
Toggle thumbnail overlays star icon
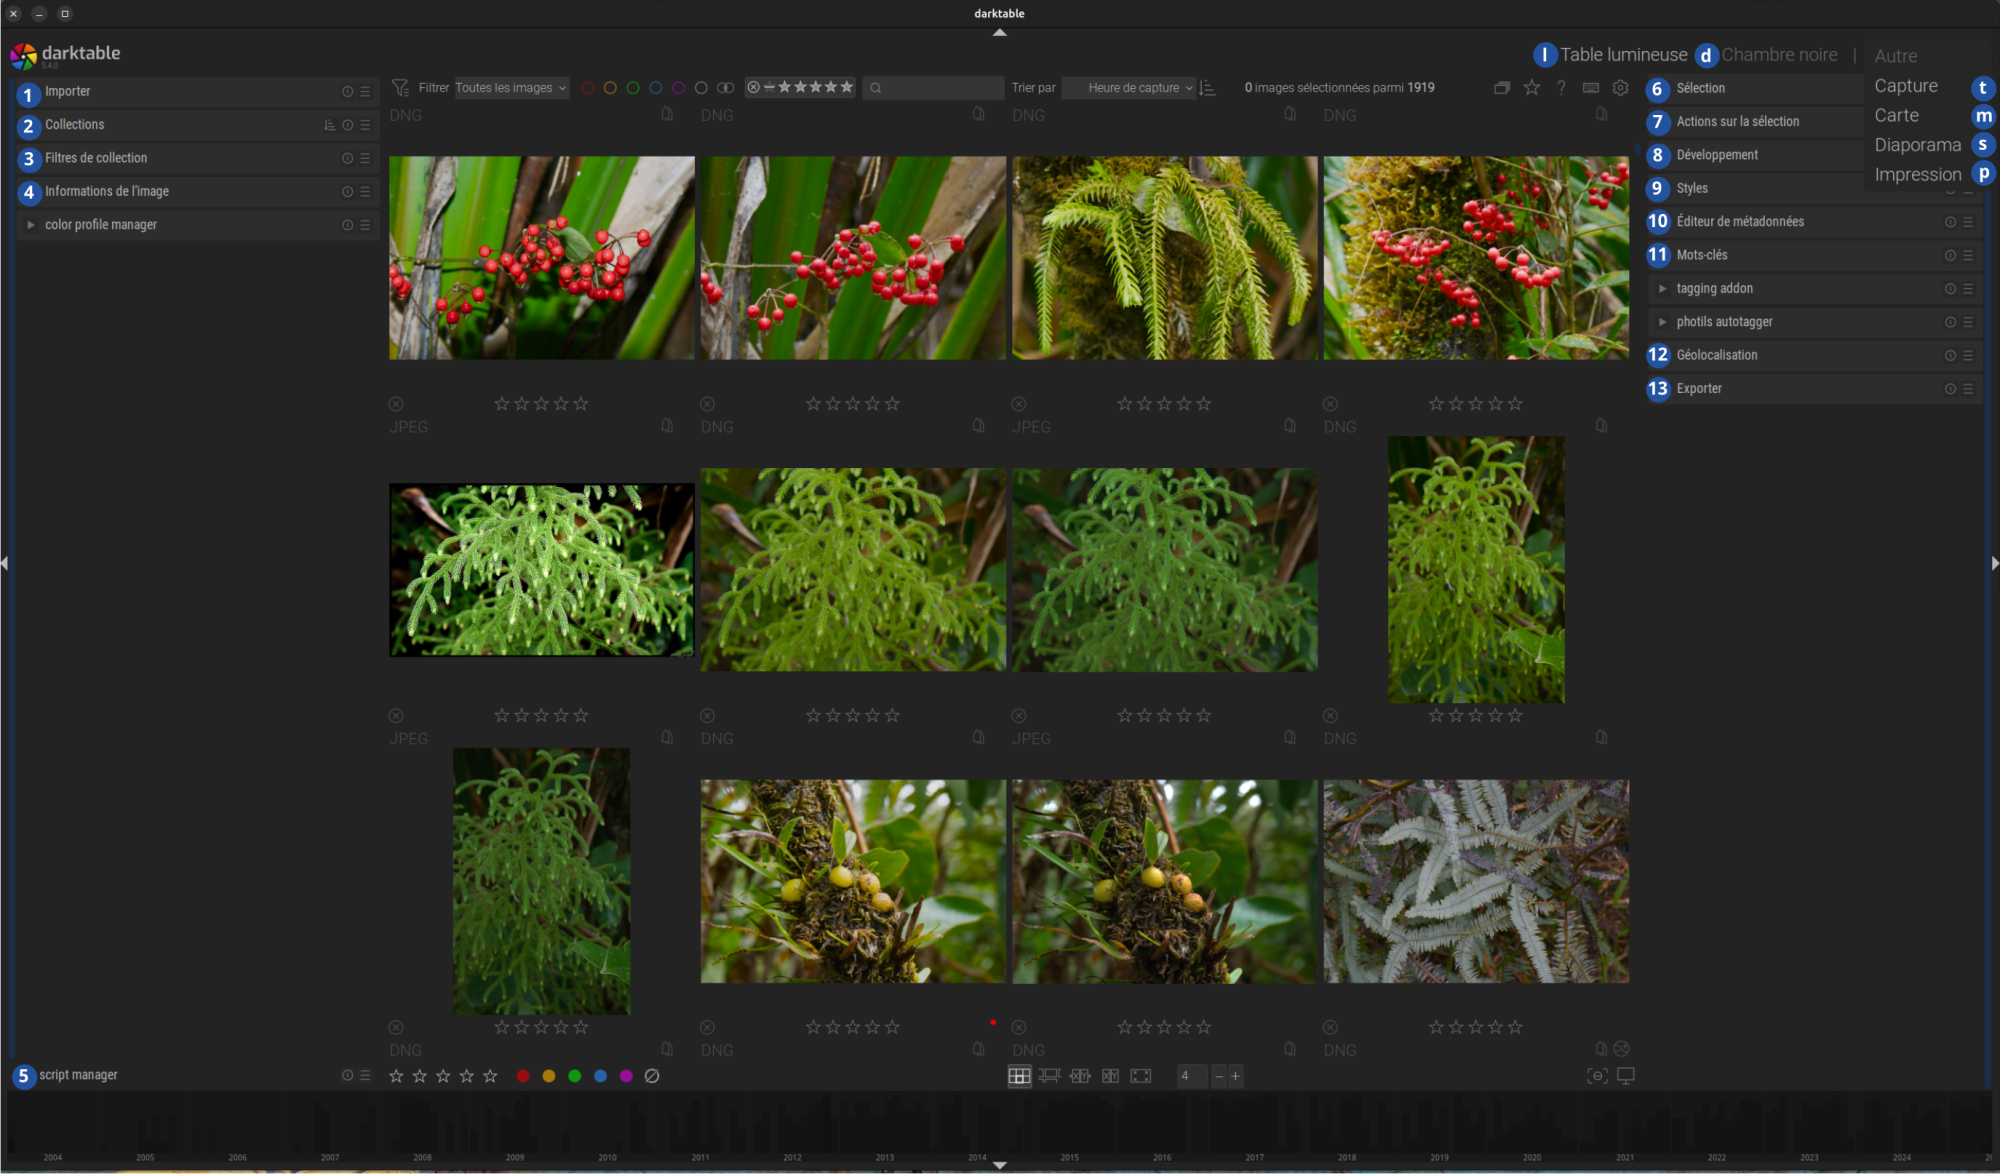click(x=1531, y=88)
